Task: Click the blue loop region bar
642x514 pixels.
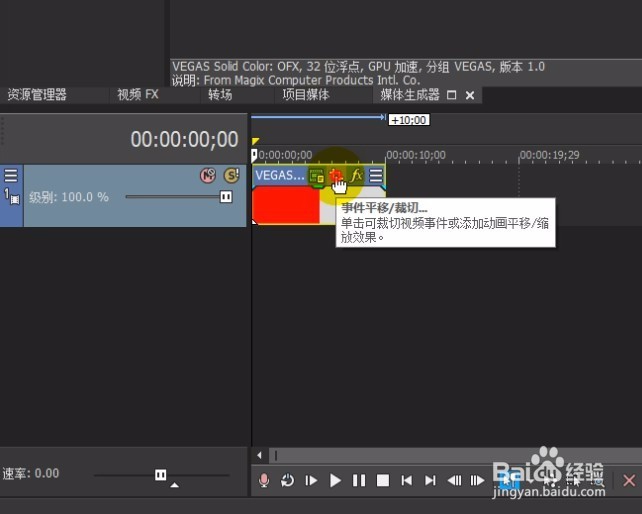Action: 318,117
